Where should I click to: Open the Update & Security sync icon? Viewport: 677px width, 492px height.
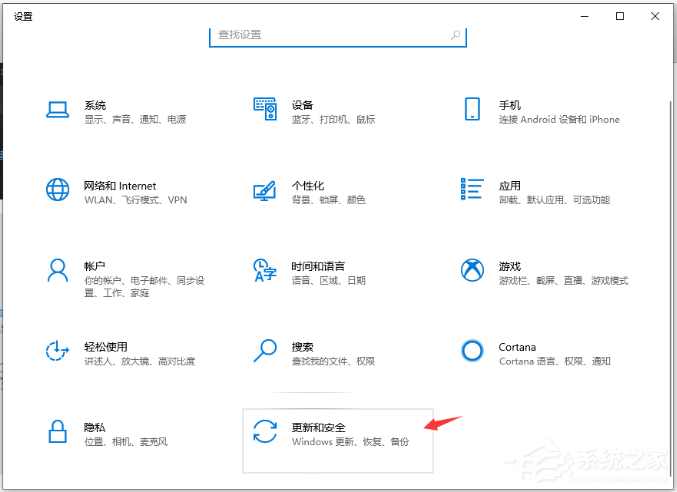click(265, 432)
